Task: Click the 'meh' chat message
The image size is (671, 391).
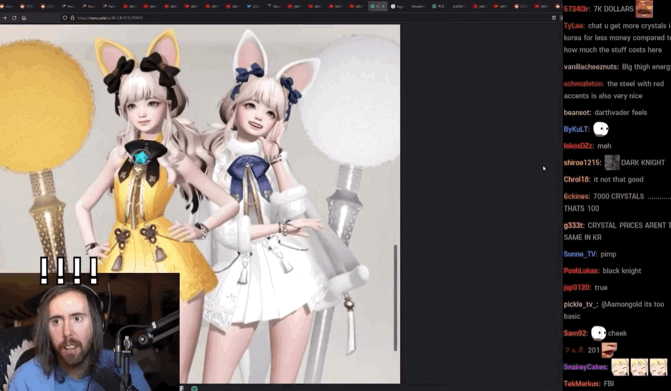Action: click(x=604, y=146)
